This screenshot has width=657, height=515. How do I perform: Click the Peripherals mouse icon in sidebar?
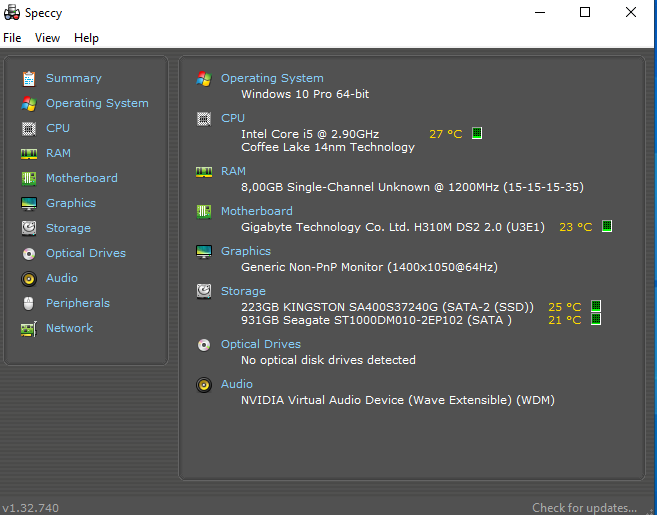(28, 303)
